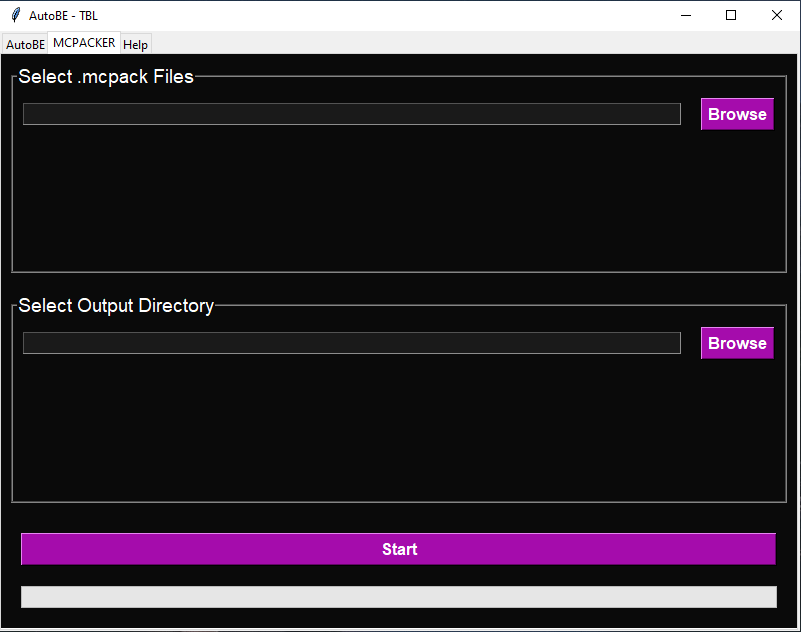
Task: Maximize the AutoBE - TBL window
Action: (x=731, y=15)
